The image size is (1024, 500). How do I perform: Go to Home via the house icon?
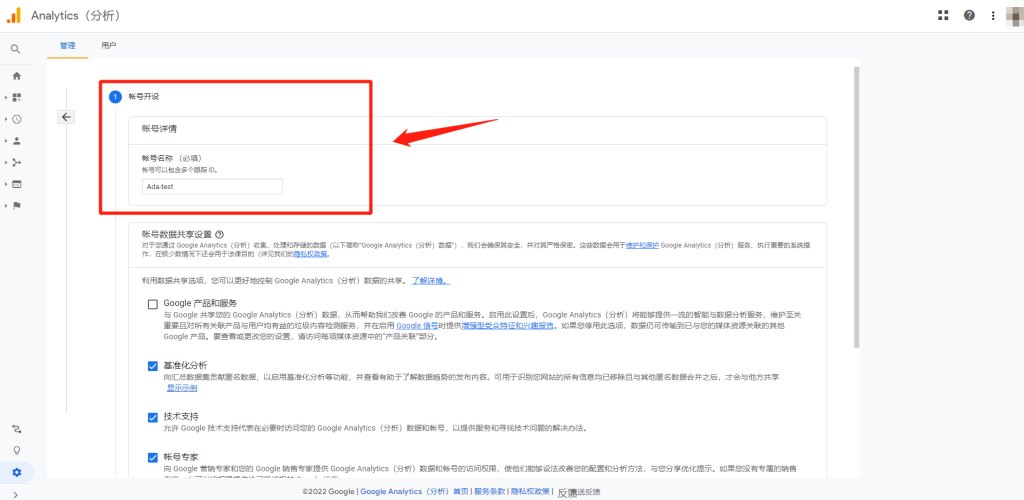tap(17, 76)
